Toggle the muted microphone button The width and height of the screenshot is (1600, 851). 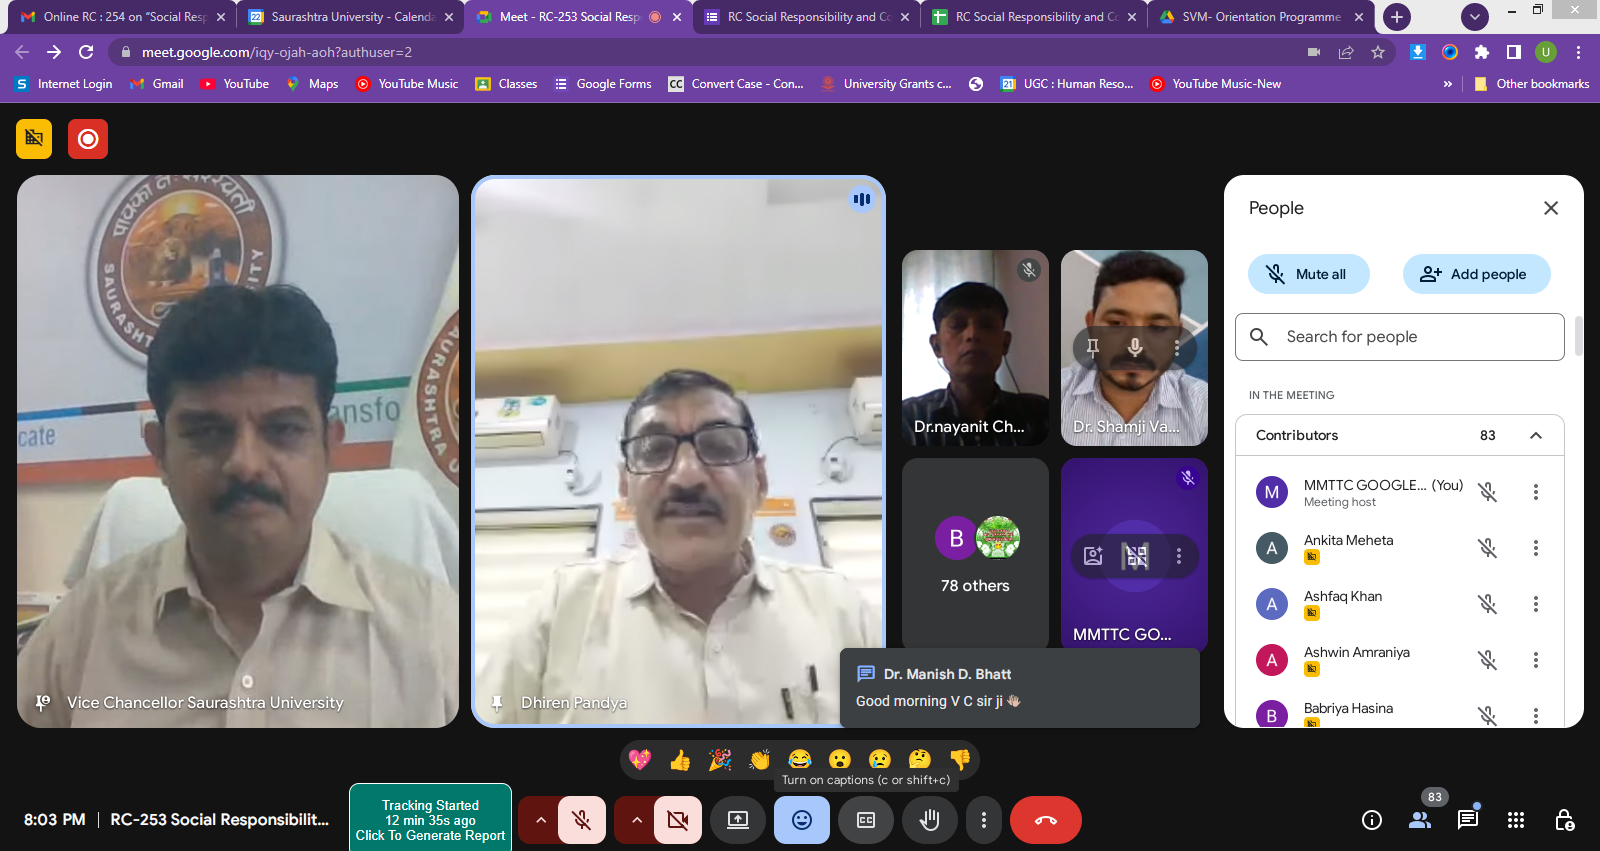point(581,820)
